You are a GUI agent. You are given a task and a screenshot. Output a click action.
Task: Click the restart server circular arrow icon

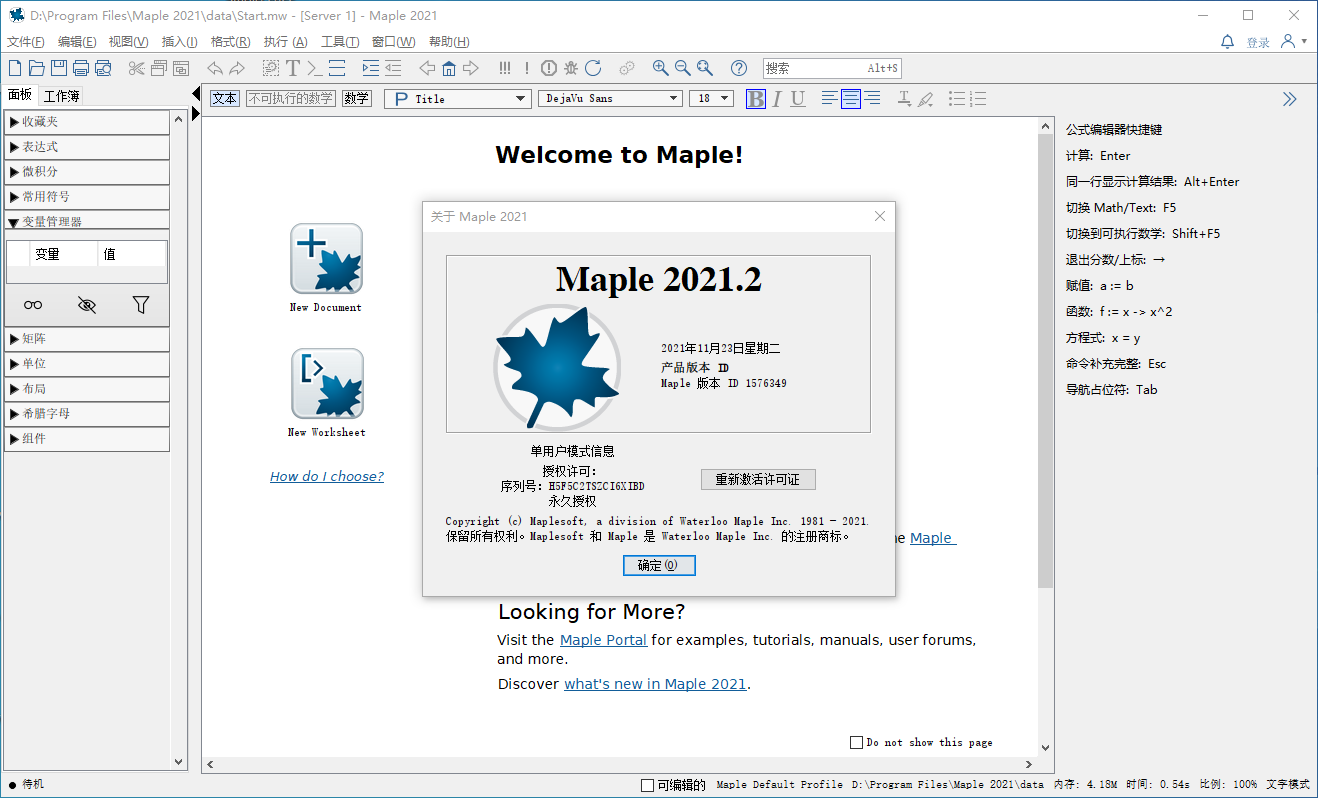click(593, 68)
